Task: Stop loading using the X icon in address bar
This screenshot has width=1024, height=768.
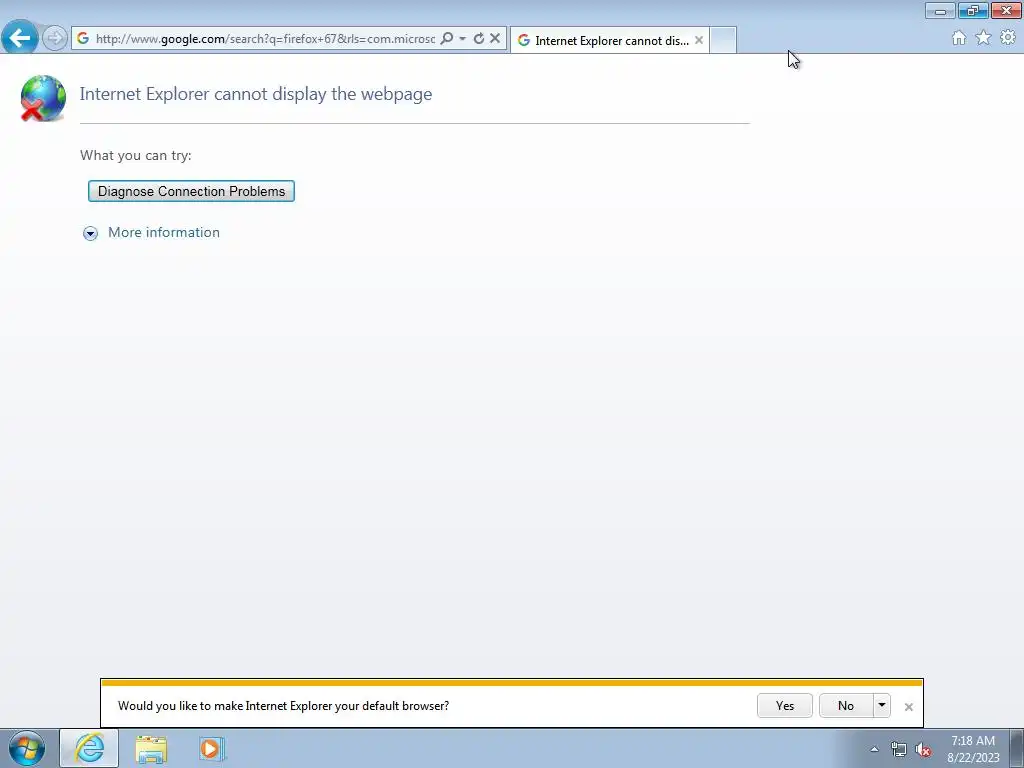Action: coord(495,39)
